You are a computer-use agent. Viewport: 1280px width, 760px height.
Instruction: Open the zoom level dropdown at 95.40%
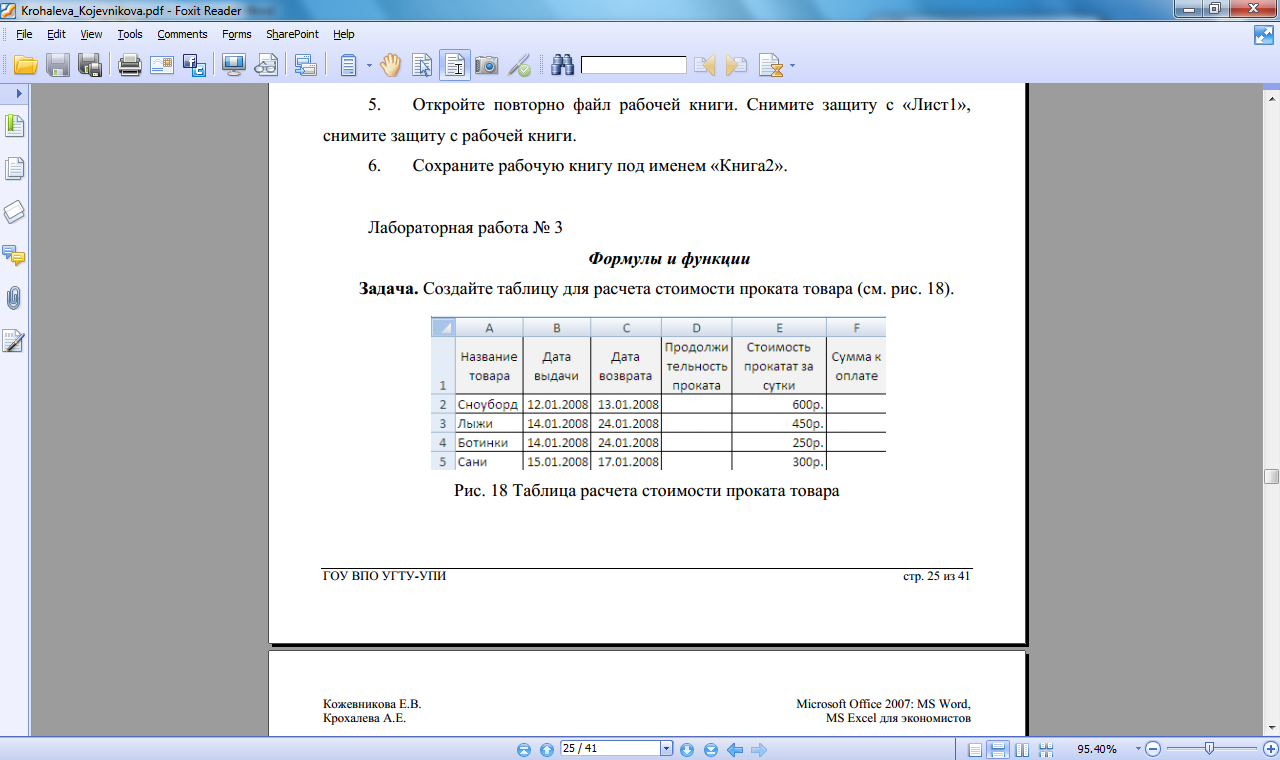click(x=1137, y=749)
